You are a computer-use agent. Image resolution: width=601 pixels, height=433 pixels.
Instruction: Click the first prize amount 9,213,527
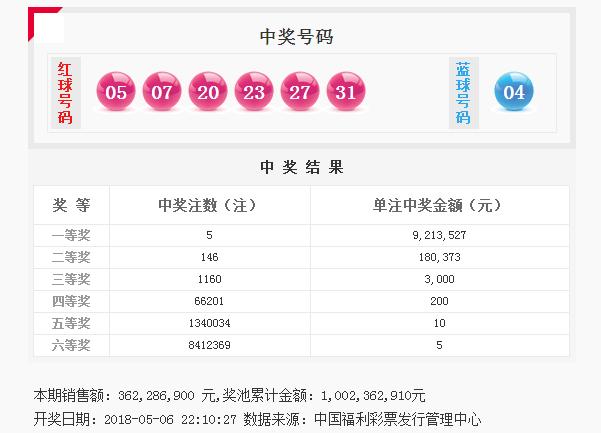click(439, 236)
